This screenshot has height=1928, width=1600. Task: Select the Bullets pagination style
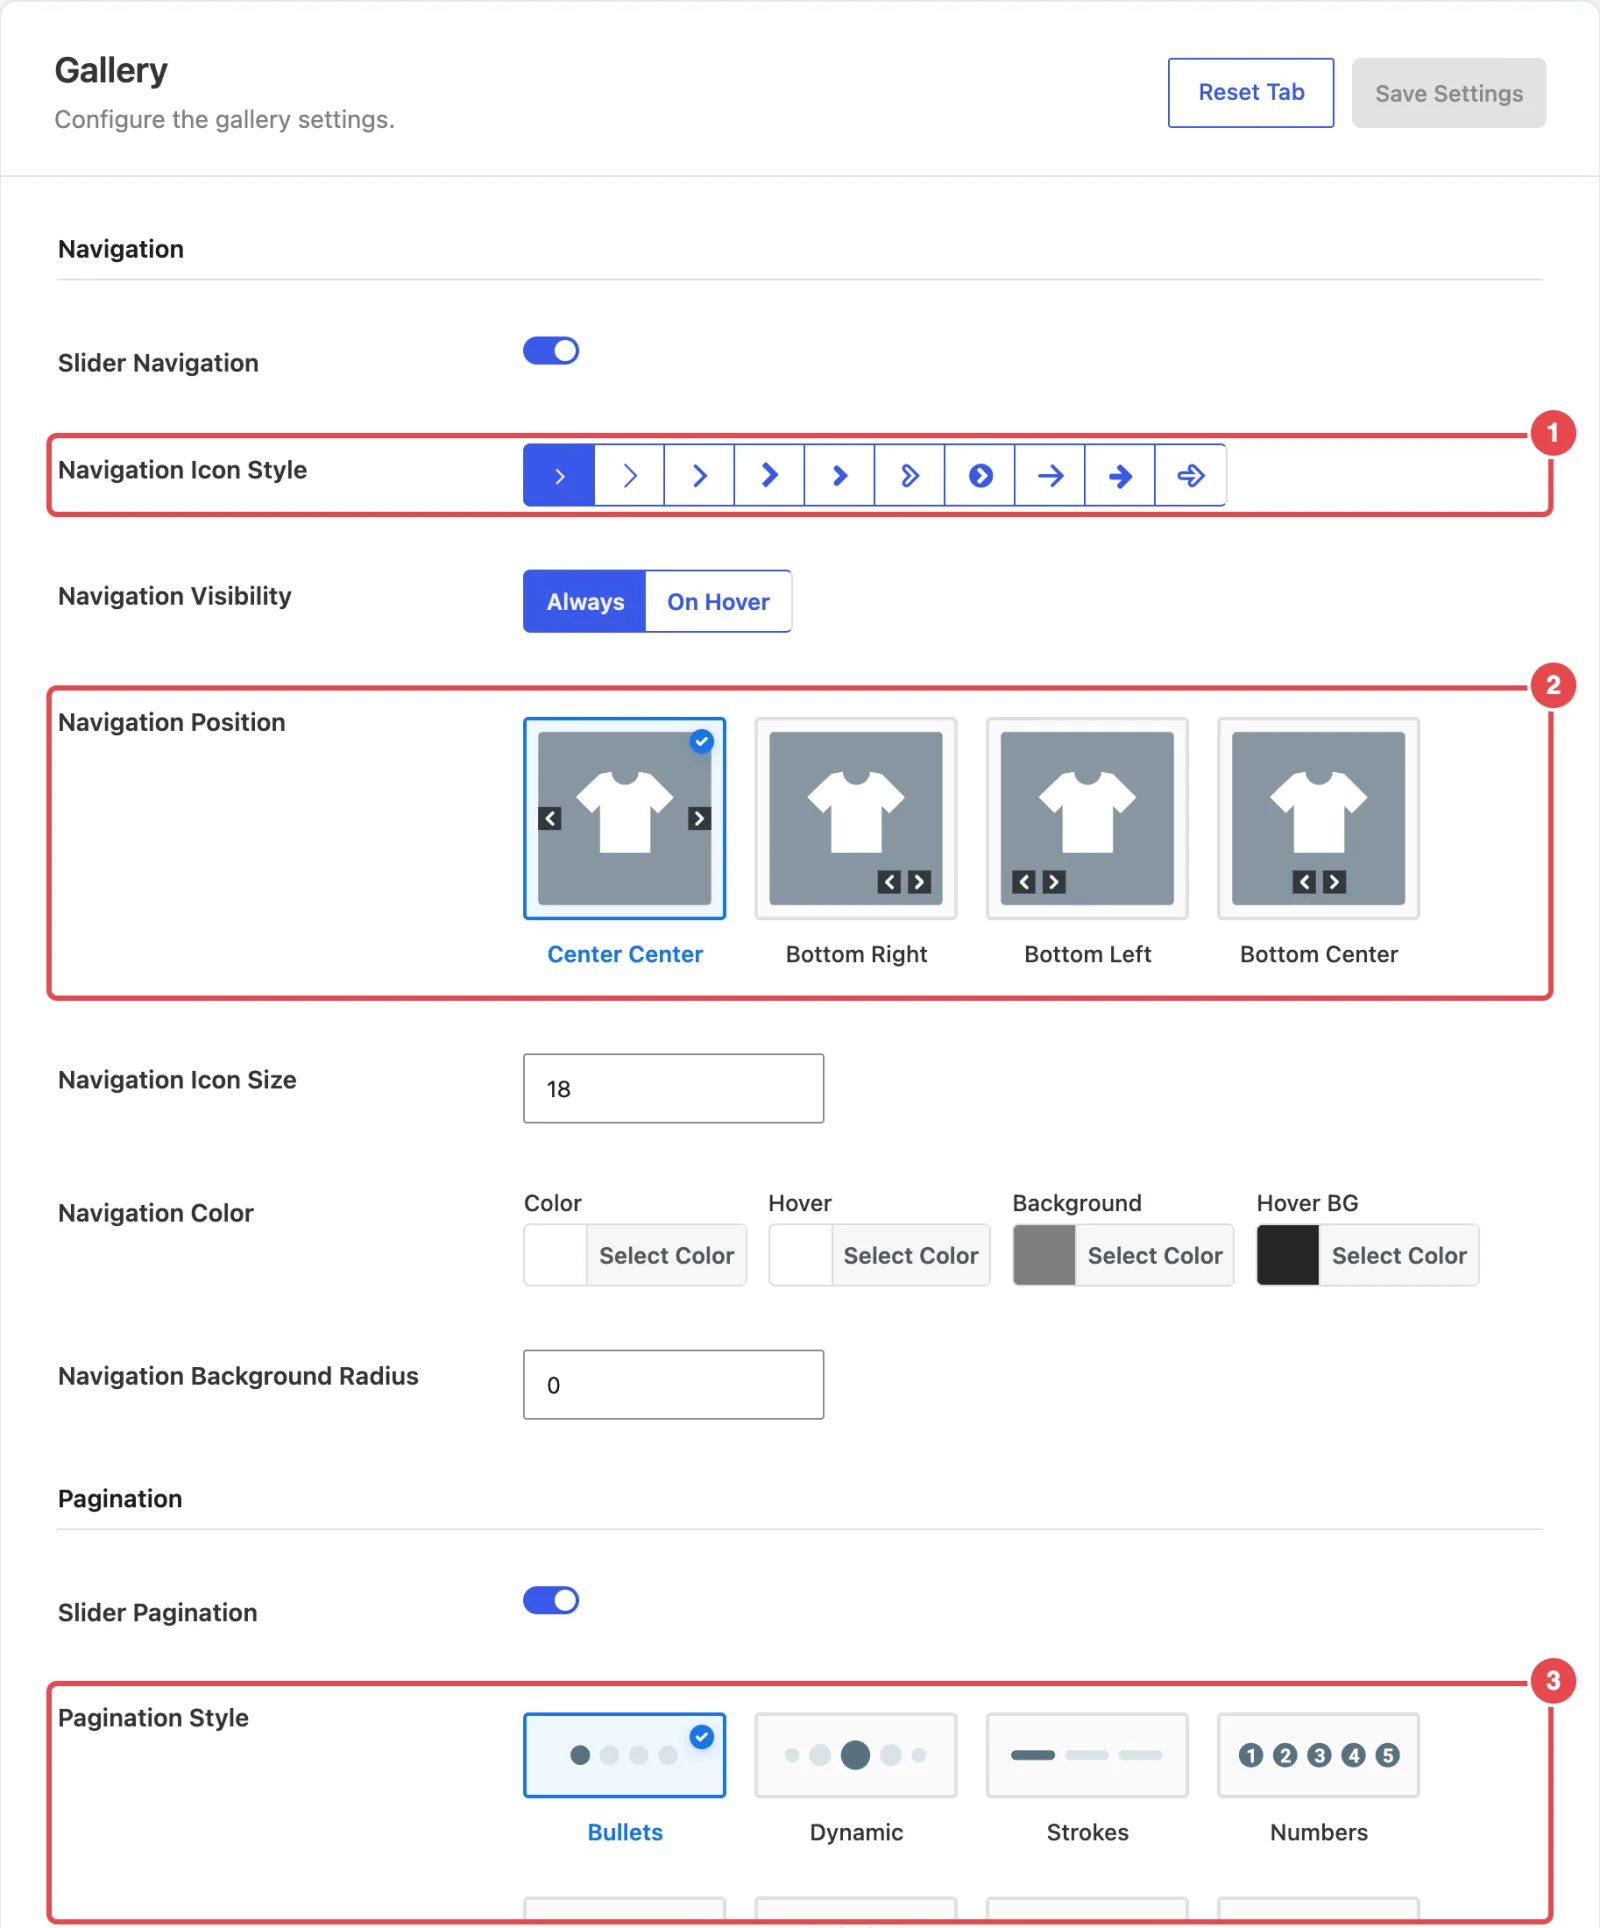625,1755
